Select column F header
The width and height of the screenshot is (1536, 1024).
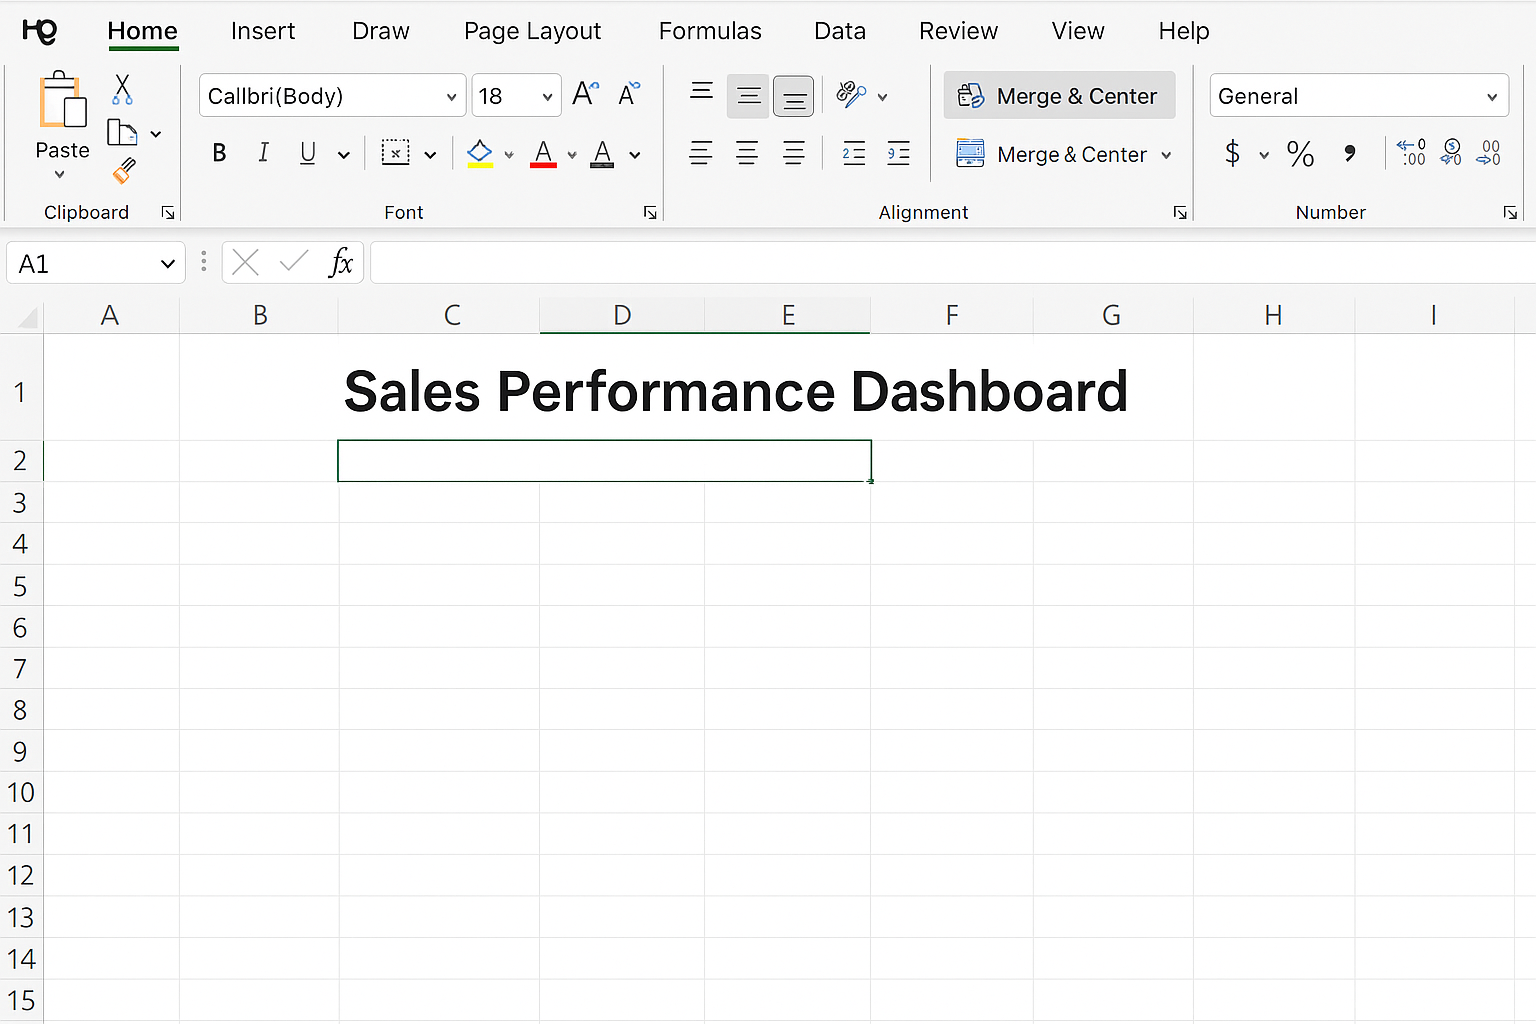tap(951, 316)
